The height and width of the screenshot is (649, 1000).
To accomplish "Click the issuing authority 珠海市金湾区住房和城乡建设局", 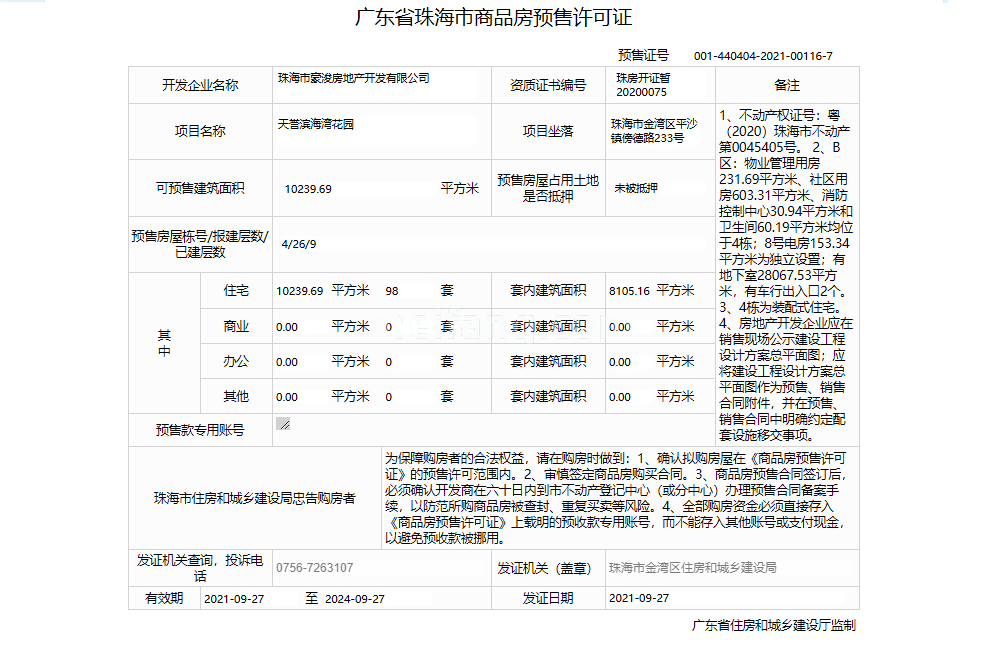I will coord(692,568).
